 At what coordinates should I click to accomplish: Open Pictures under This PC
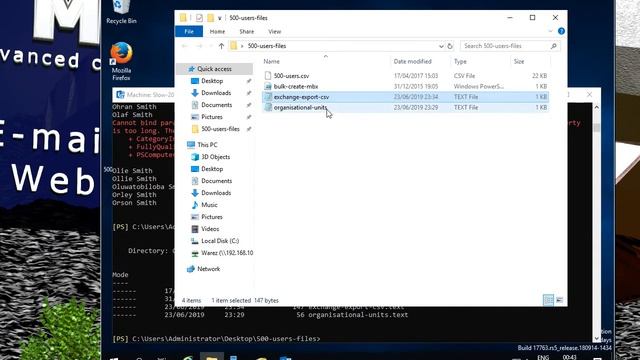pyautogui.click(x=212, y=217)
